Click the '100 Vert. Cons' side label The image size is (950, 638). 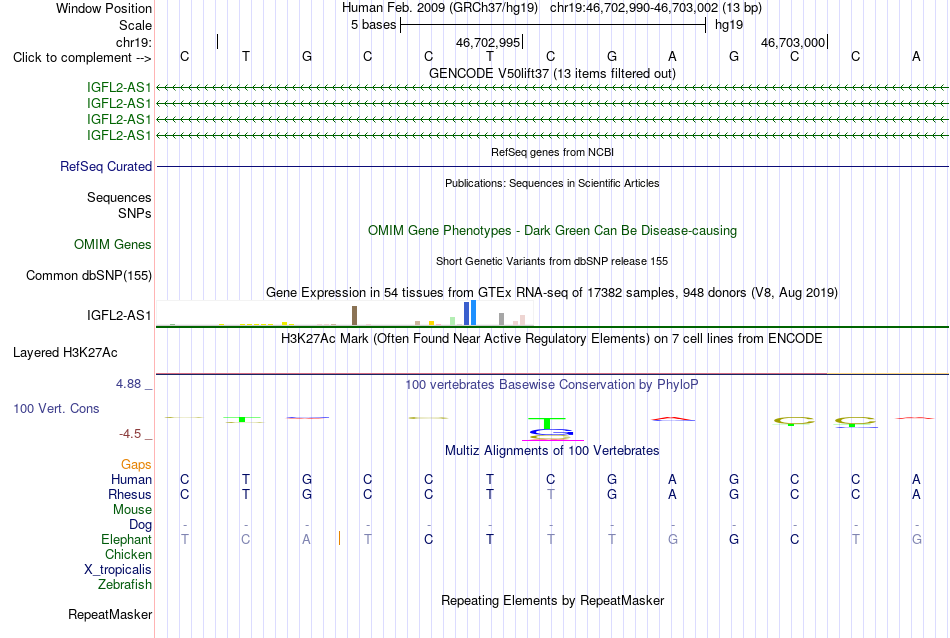coord(56,408)
